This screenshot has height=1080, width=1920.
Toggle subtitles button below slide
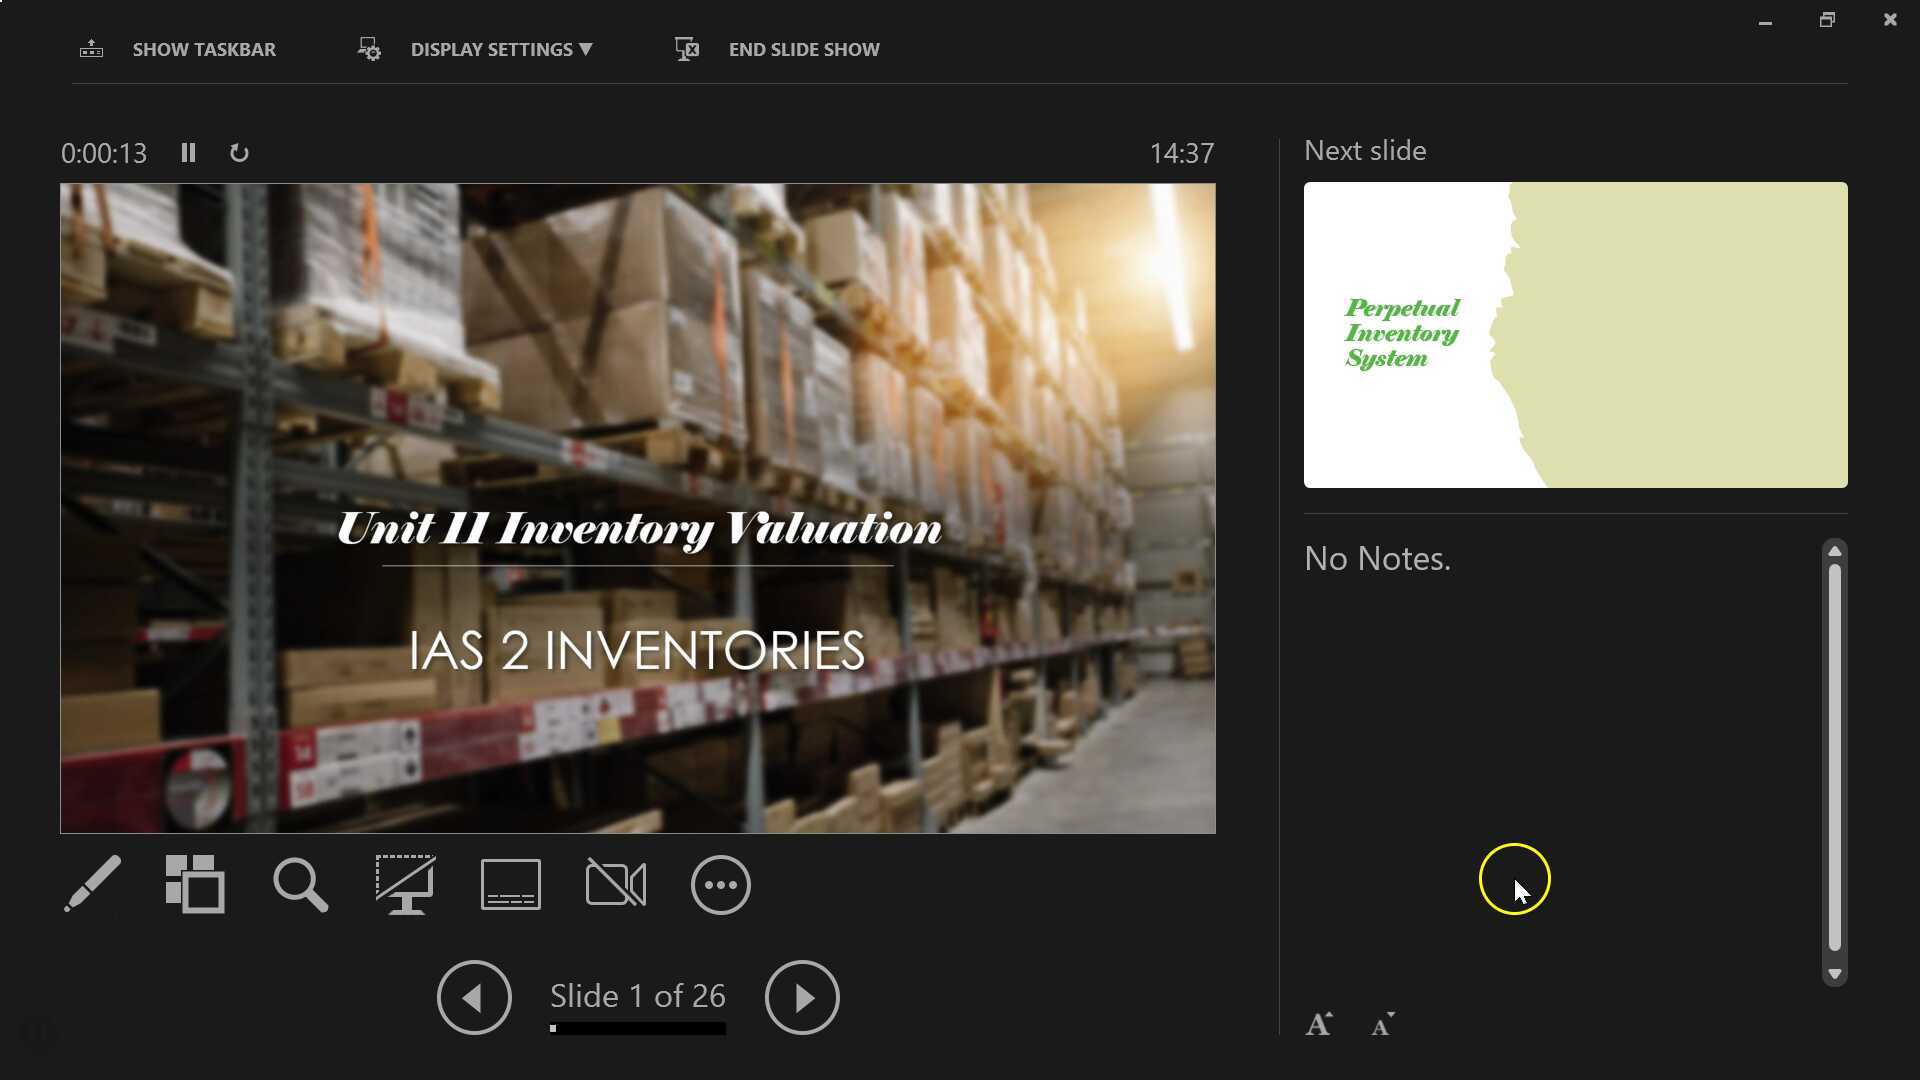511,884
